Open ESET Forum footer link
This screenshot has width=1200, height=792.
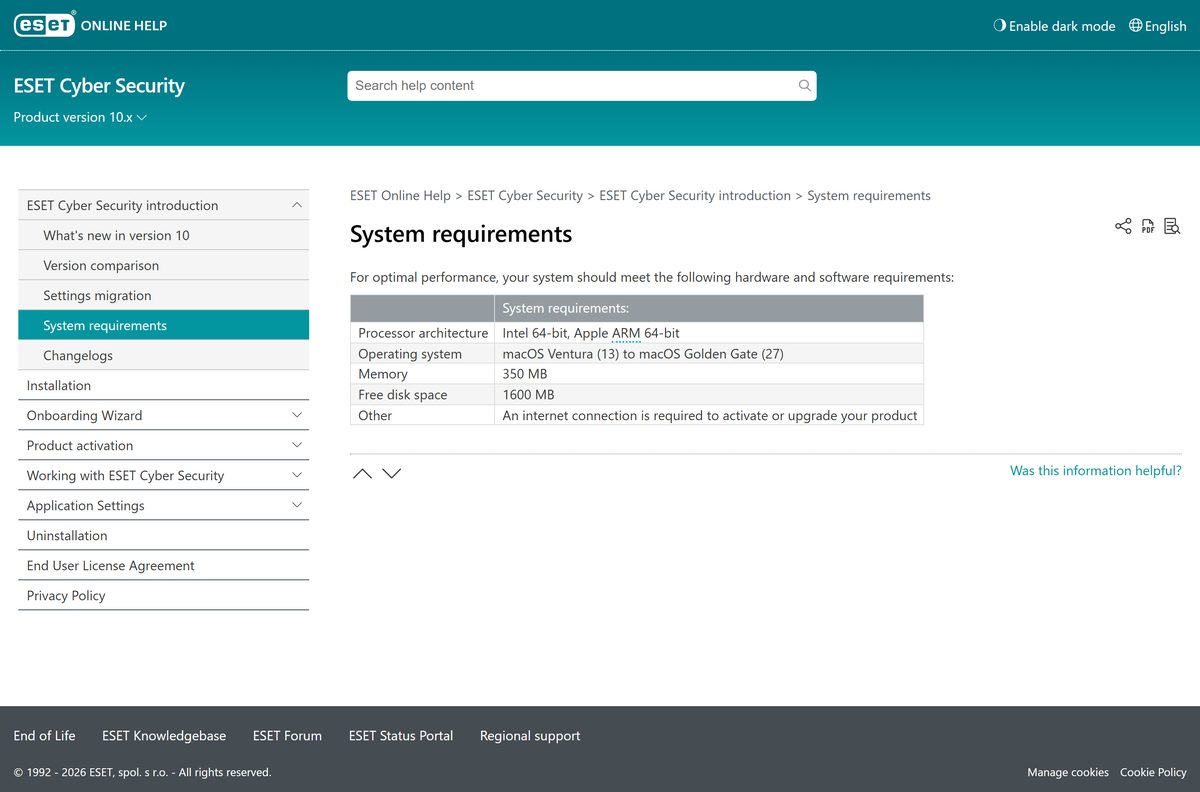[x=287, y=736]
